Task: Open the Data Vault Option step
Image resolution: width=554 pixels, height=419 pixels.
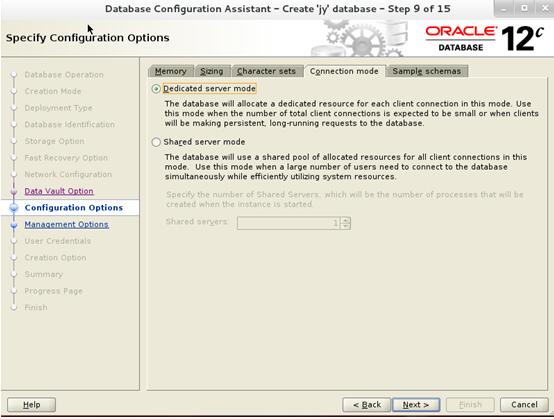Action: [x=59, y=191]
